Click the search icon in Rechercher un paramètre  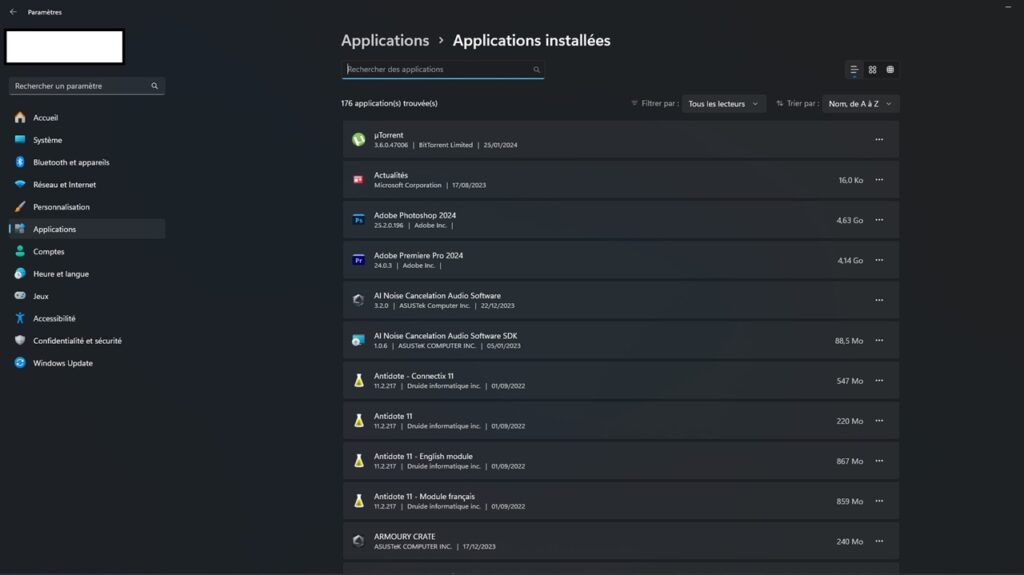click(x=155, y=86)
